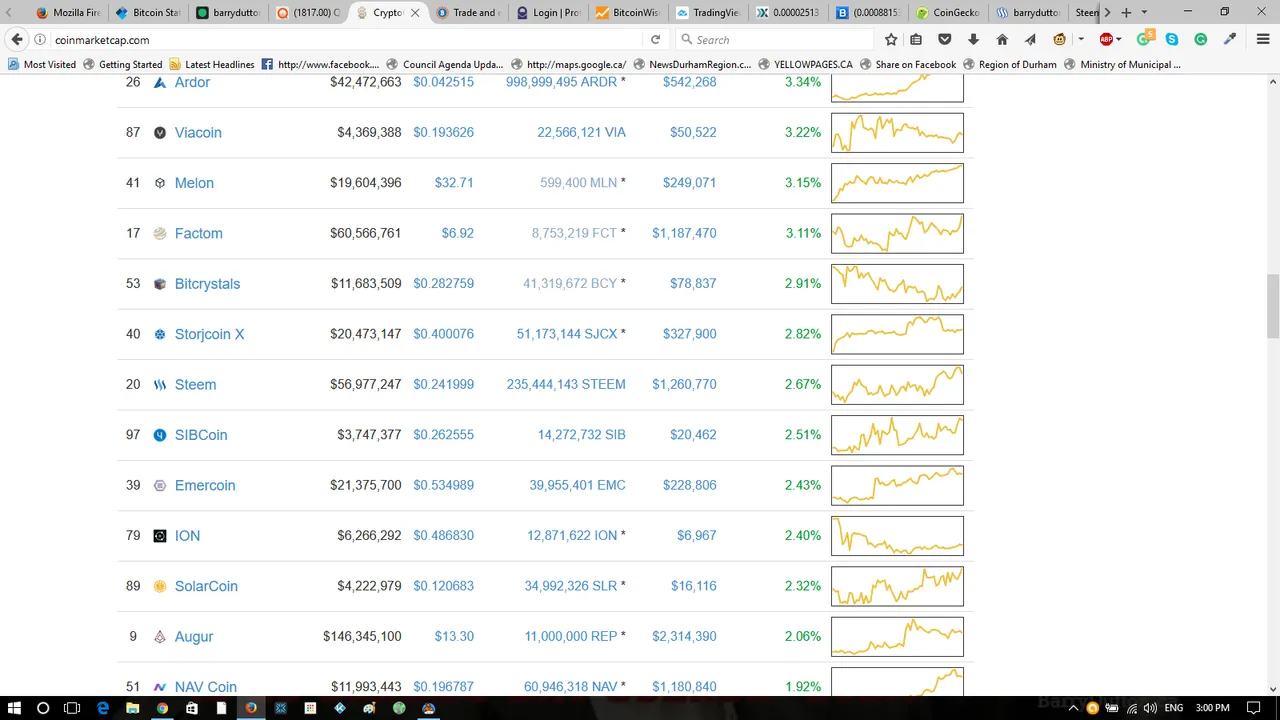This screenshot has height=720, width=1280.
Task: Switch to the CoinGecko tab
Action: (x=948, y=13)
